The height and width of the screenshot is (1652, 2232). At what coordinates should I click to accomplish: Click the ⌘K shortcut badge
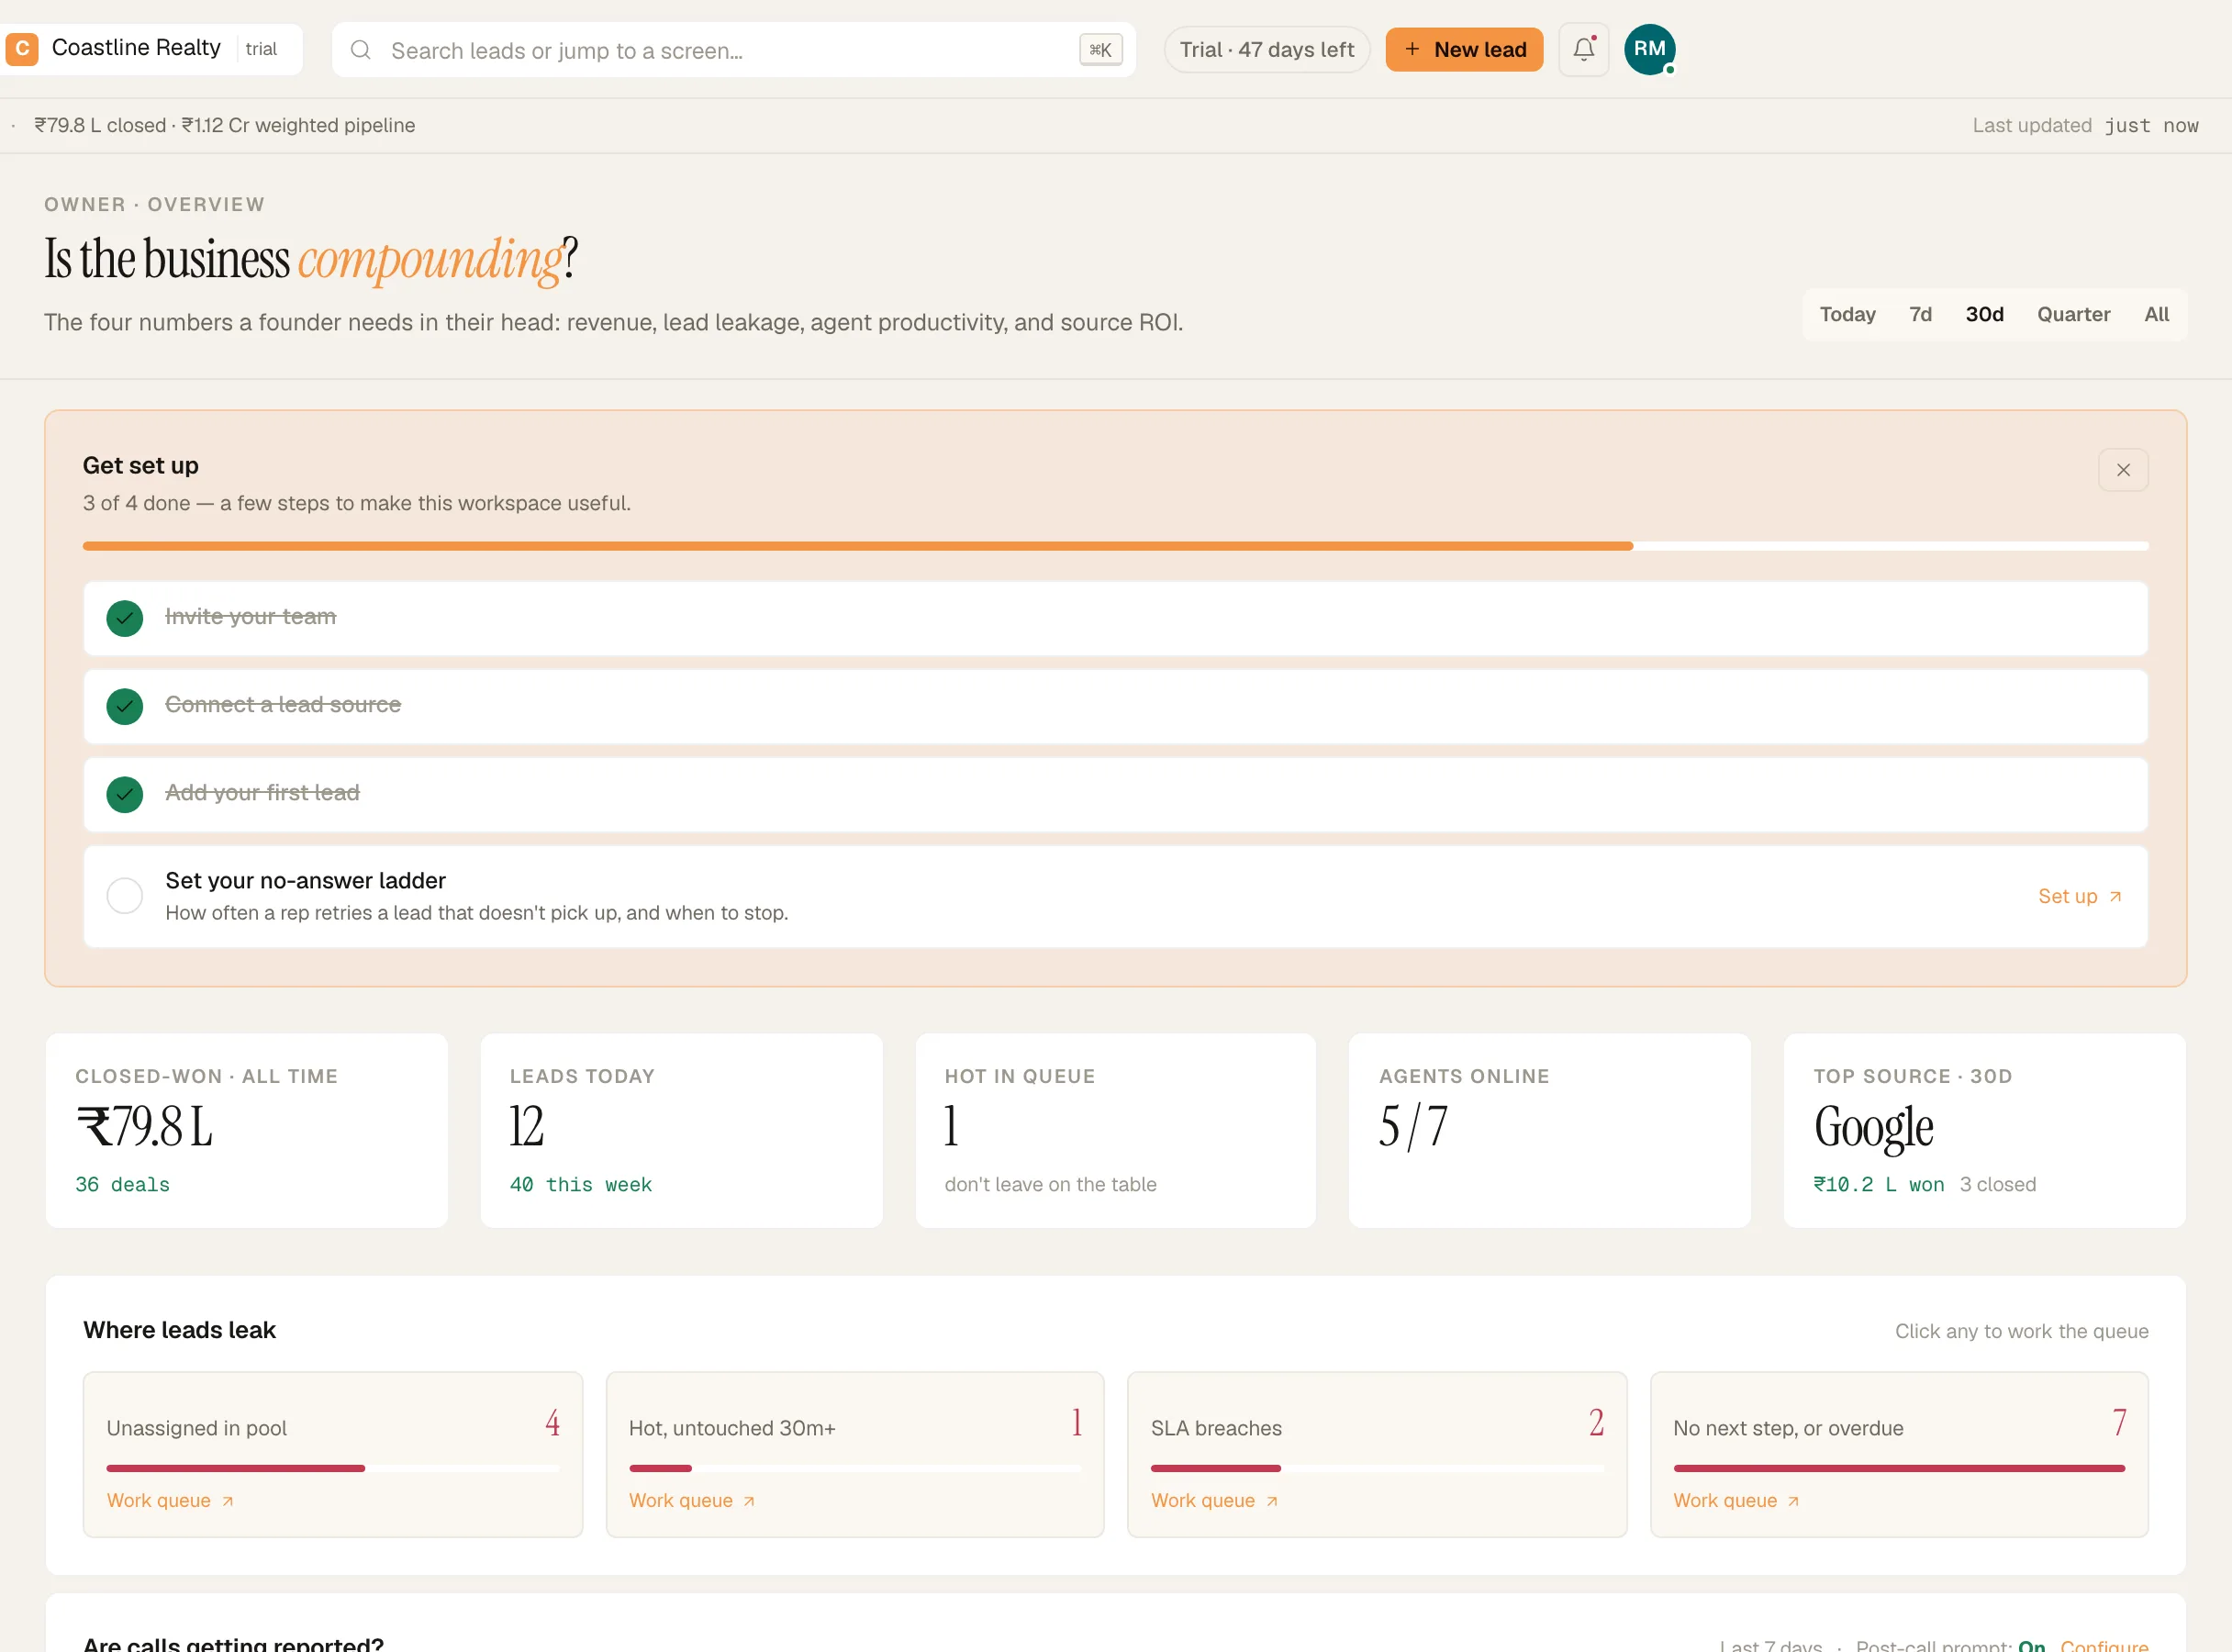pyautogui.click(x=1100, y=50)
